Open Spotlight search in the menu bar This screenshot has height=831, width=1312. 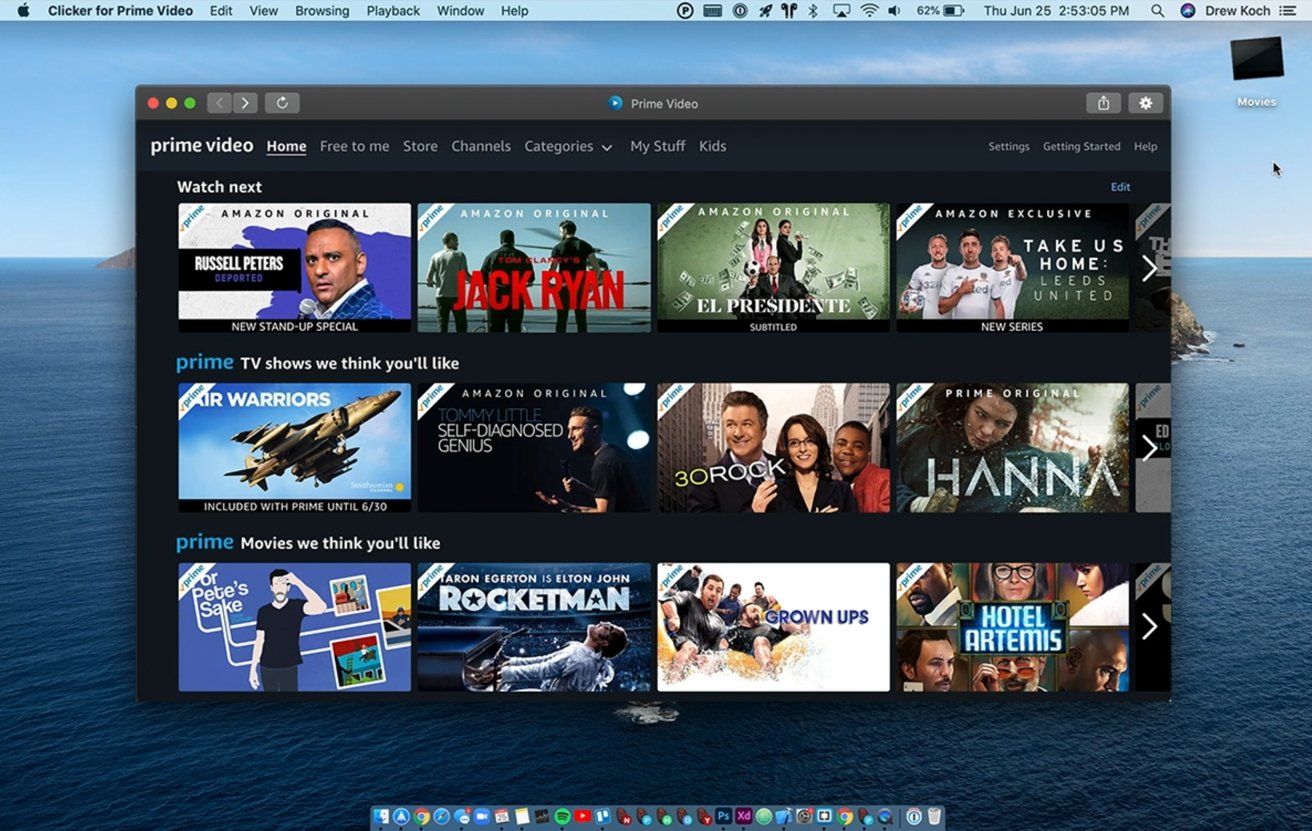coord(1157,10)
